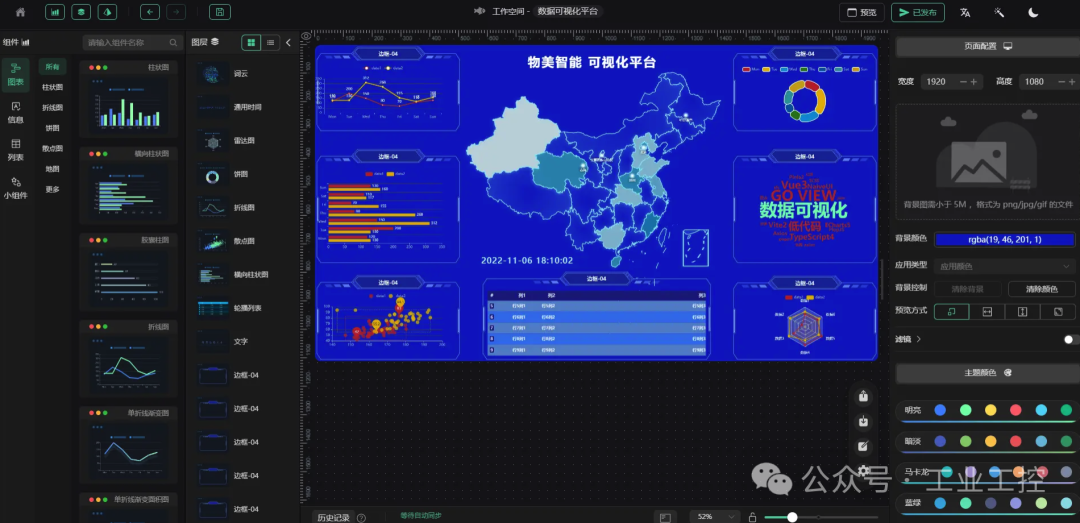Switch layers to thumbnail grid view
The height and width of the screenshot is (523, 1080).
coord(251,43)
